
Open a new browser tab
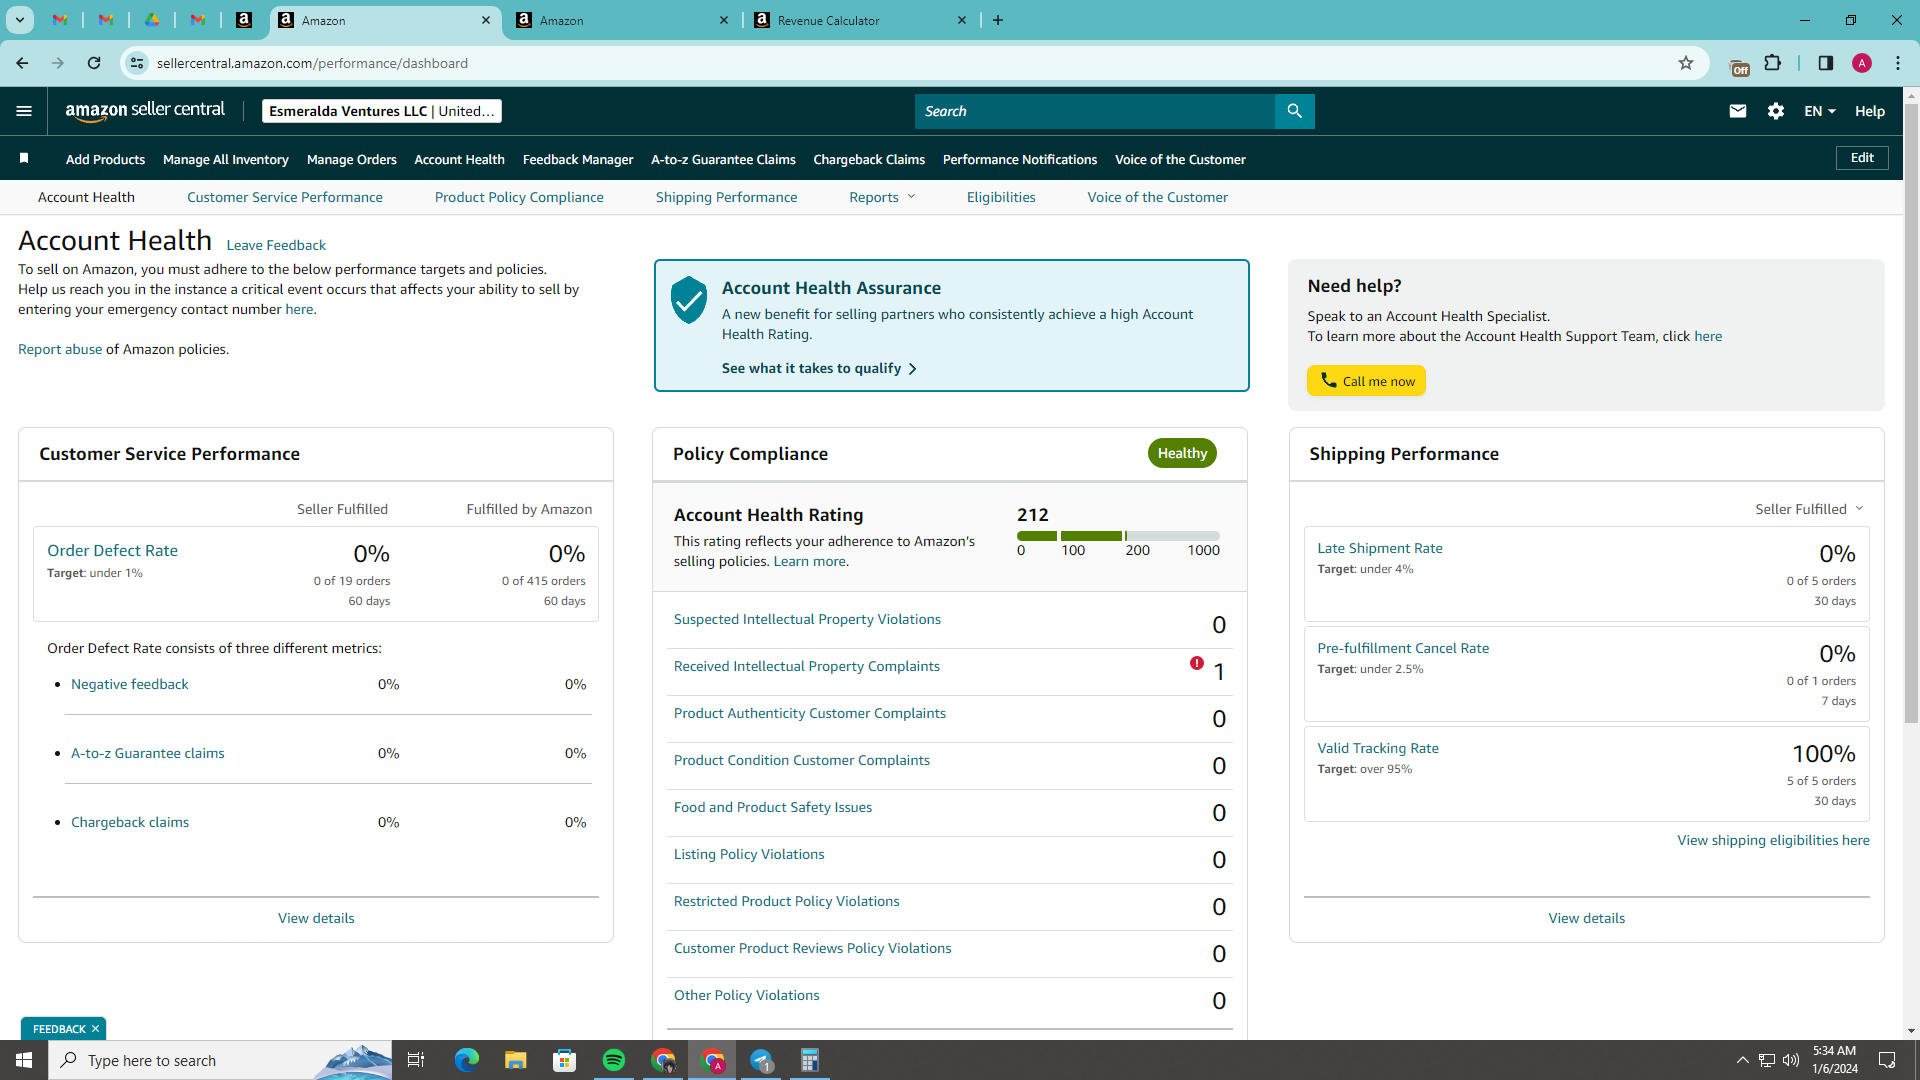click(x=997, y=20)
